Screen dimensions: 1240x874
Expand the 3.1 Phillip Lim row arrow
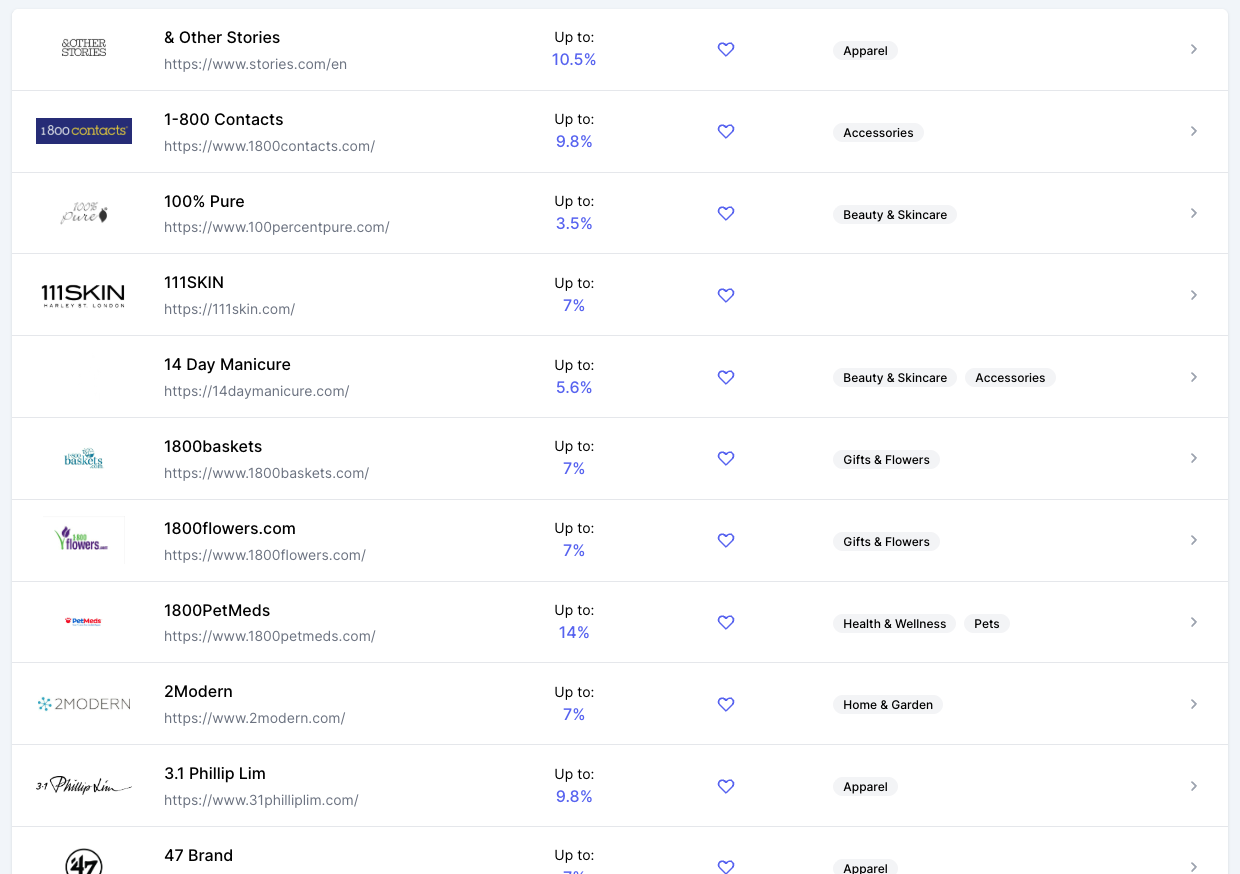[1193, 786]
